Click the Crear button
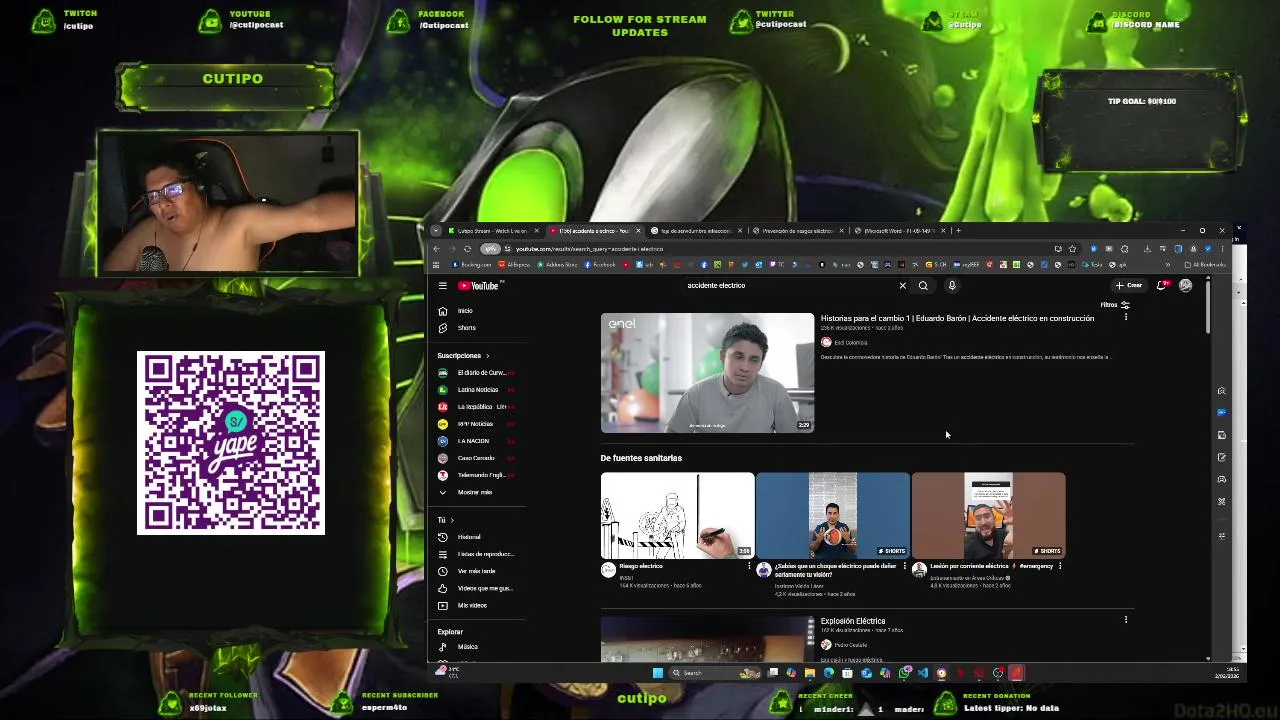 pos(1129,286)
